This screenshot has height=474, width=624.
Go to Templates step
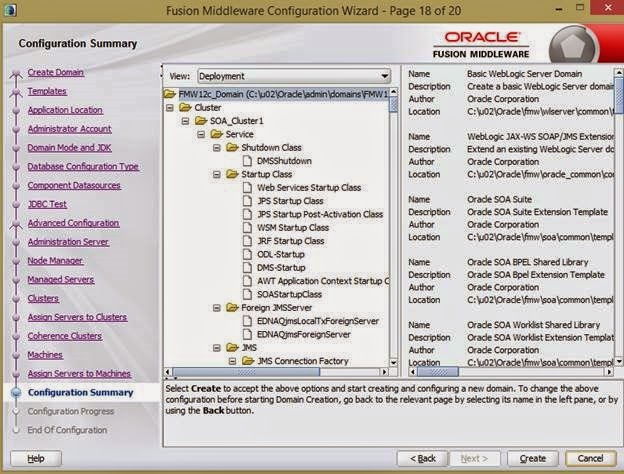47,91
